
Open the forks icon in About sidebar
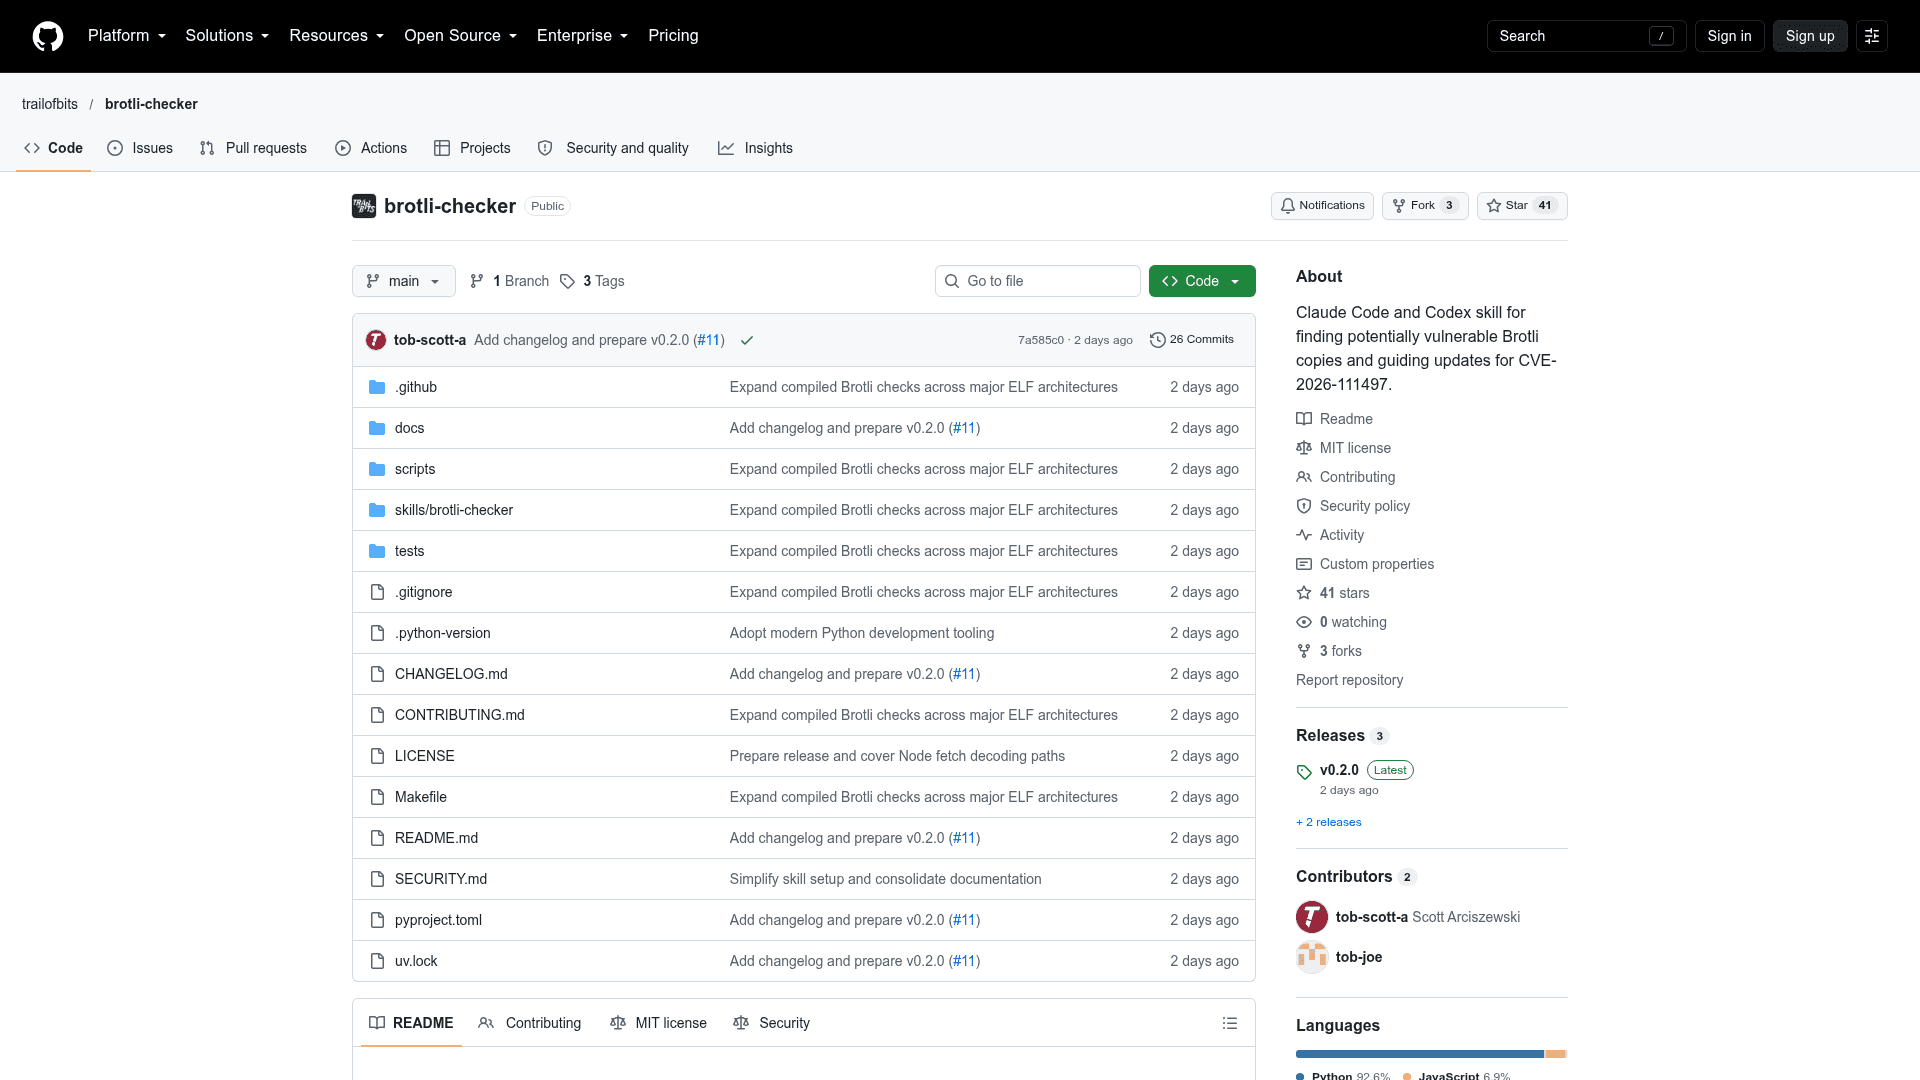point(1304,651)
